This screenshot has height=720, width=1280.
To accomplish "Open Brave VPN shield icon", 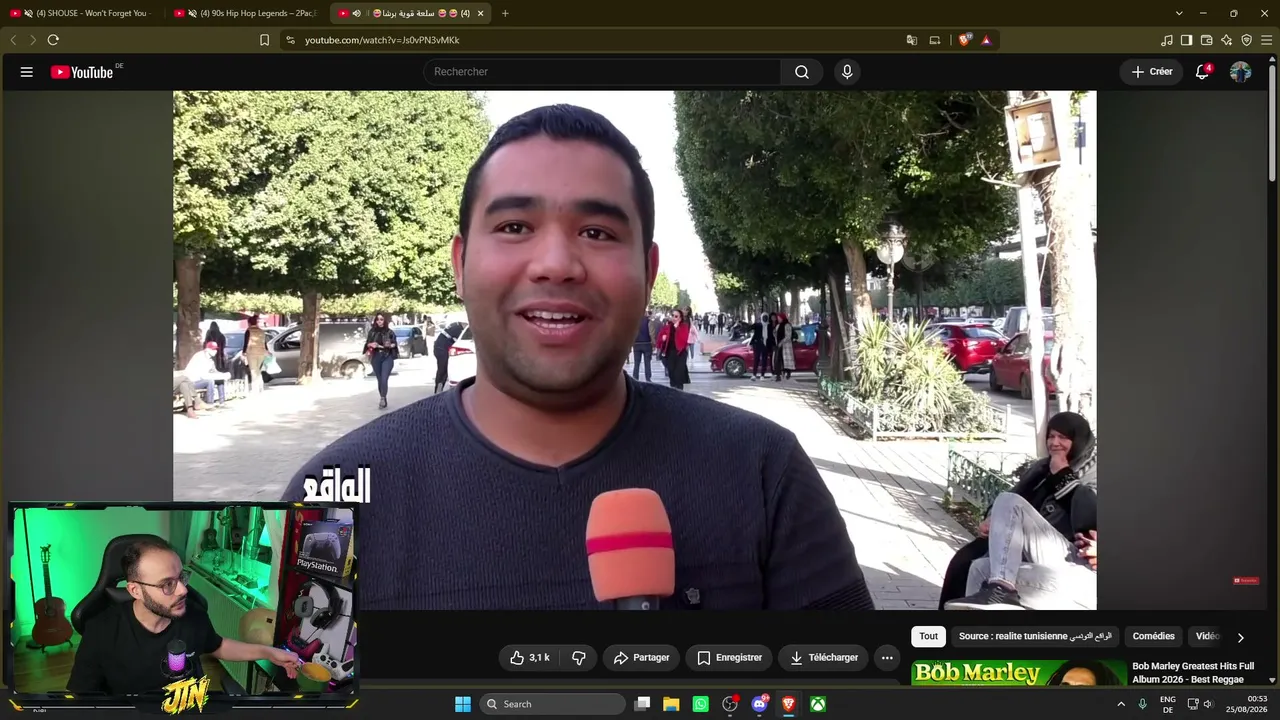I will (1246, 40).
